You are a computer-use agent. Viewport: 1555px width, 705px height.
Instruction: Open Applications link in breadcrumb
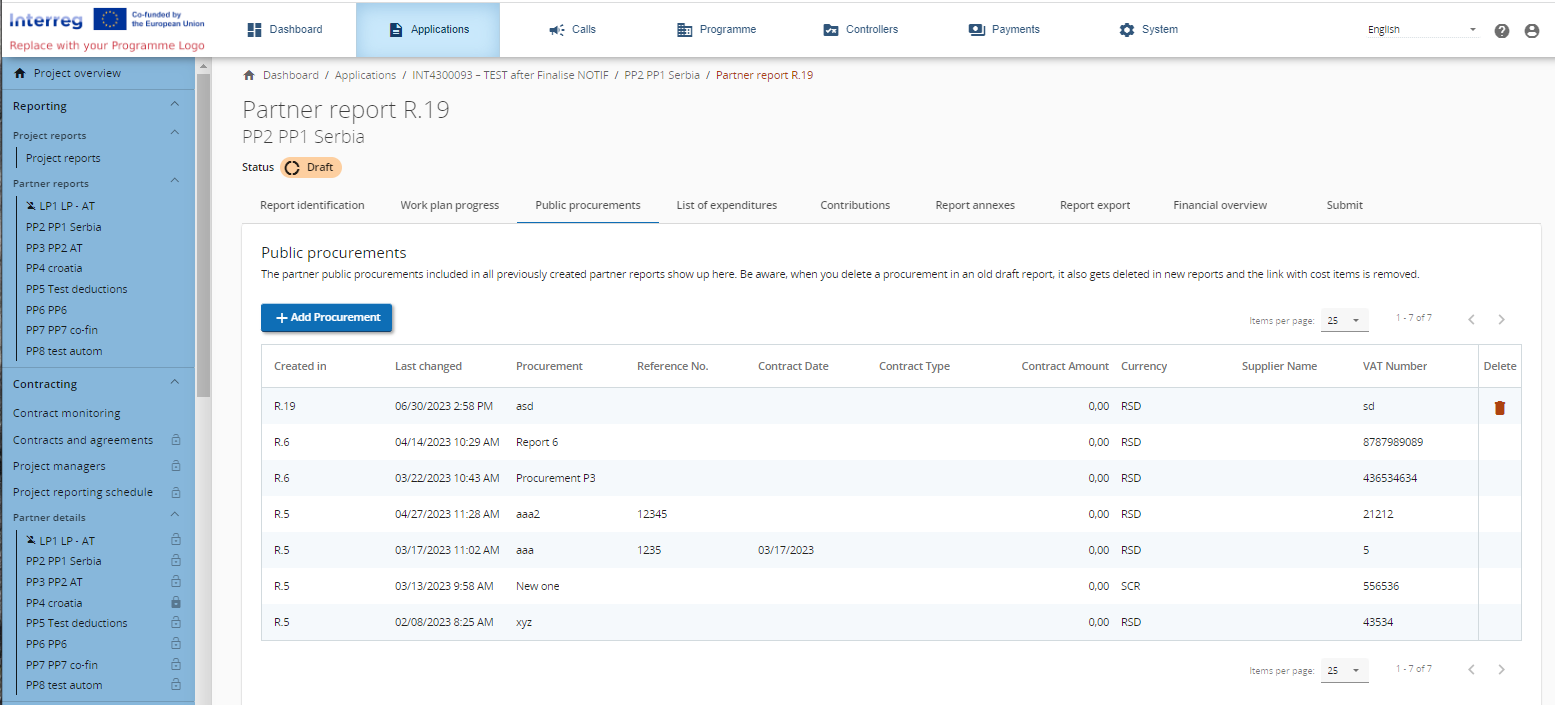coord(365,75)
